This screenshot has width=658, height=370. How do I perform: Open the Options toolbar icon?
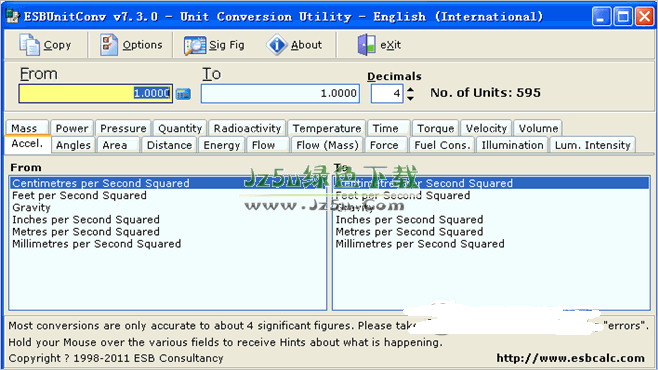tap(109, 45)
